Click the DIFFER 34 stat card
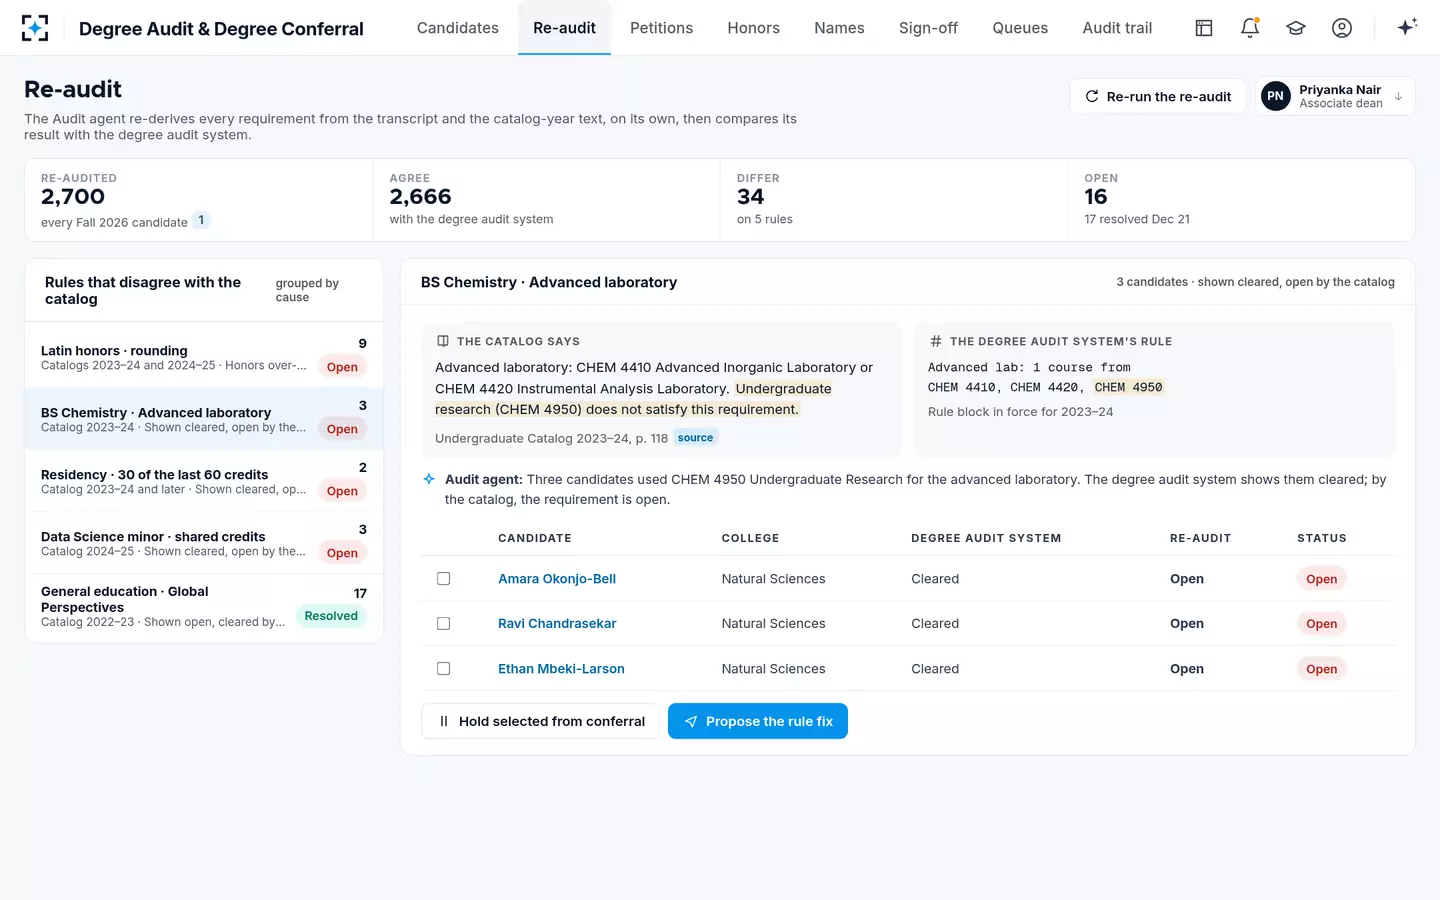This screenshot has height=900, width=1440. click(x=894, y=199)
